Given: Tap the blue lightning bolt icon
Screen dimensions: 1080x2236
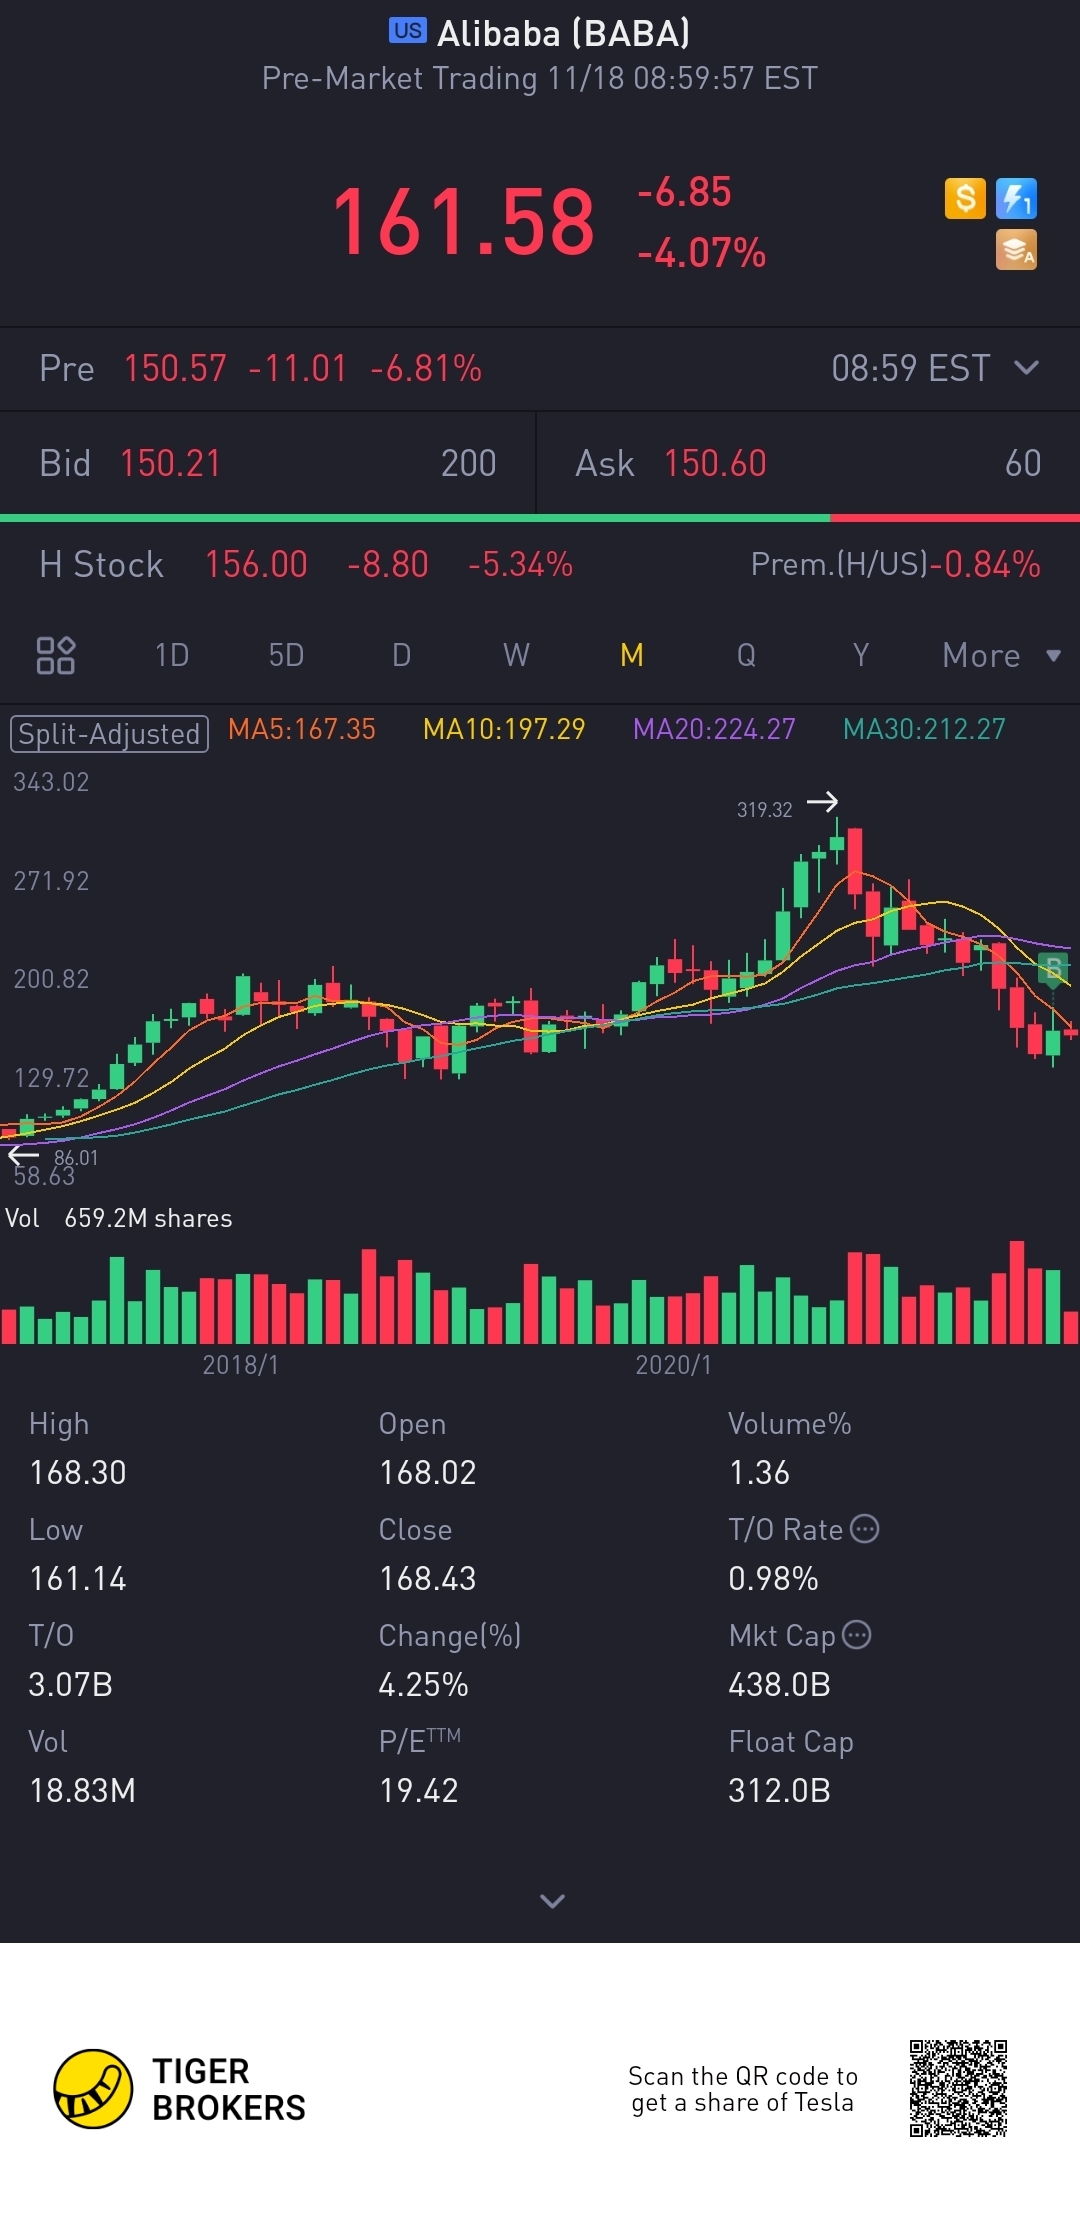Looking at the screenshot, I should (x=1016, y=198).
